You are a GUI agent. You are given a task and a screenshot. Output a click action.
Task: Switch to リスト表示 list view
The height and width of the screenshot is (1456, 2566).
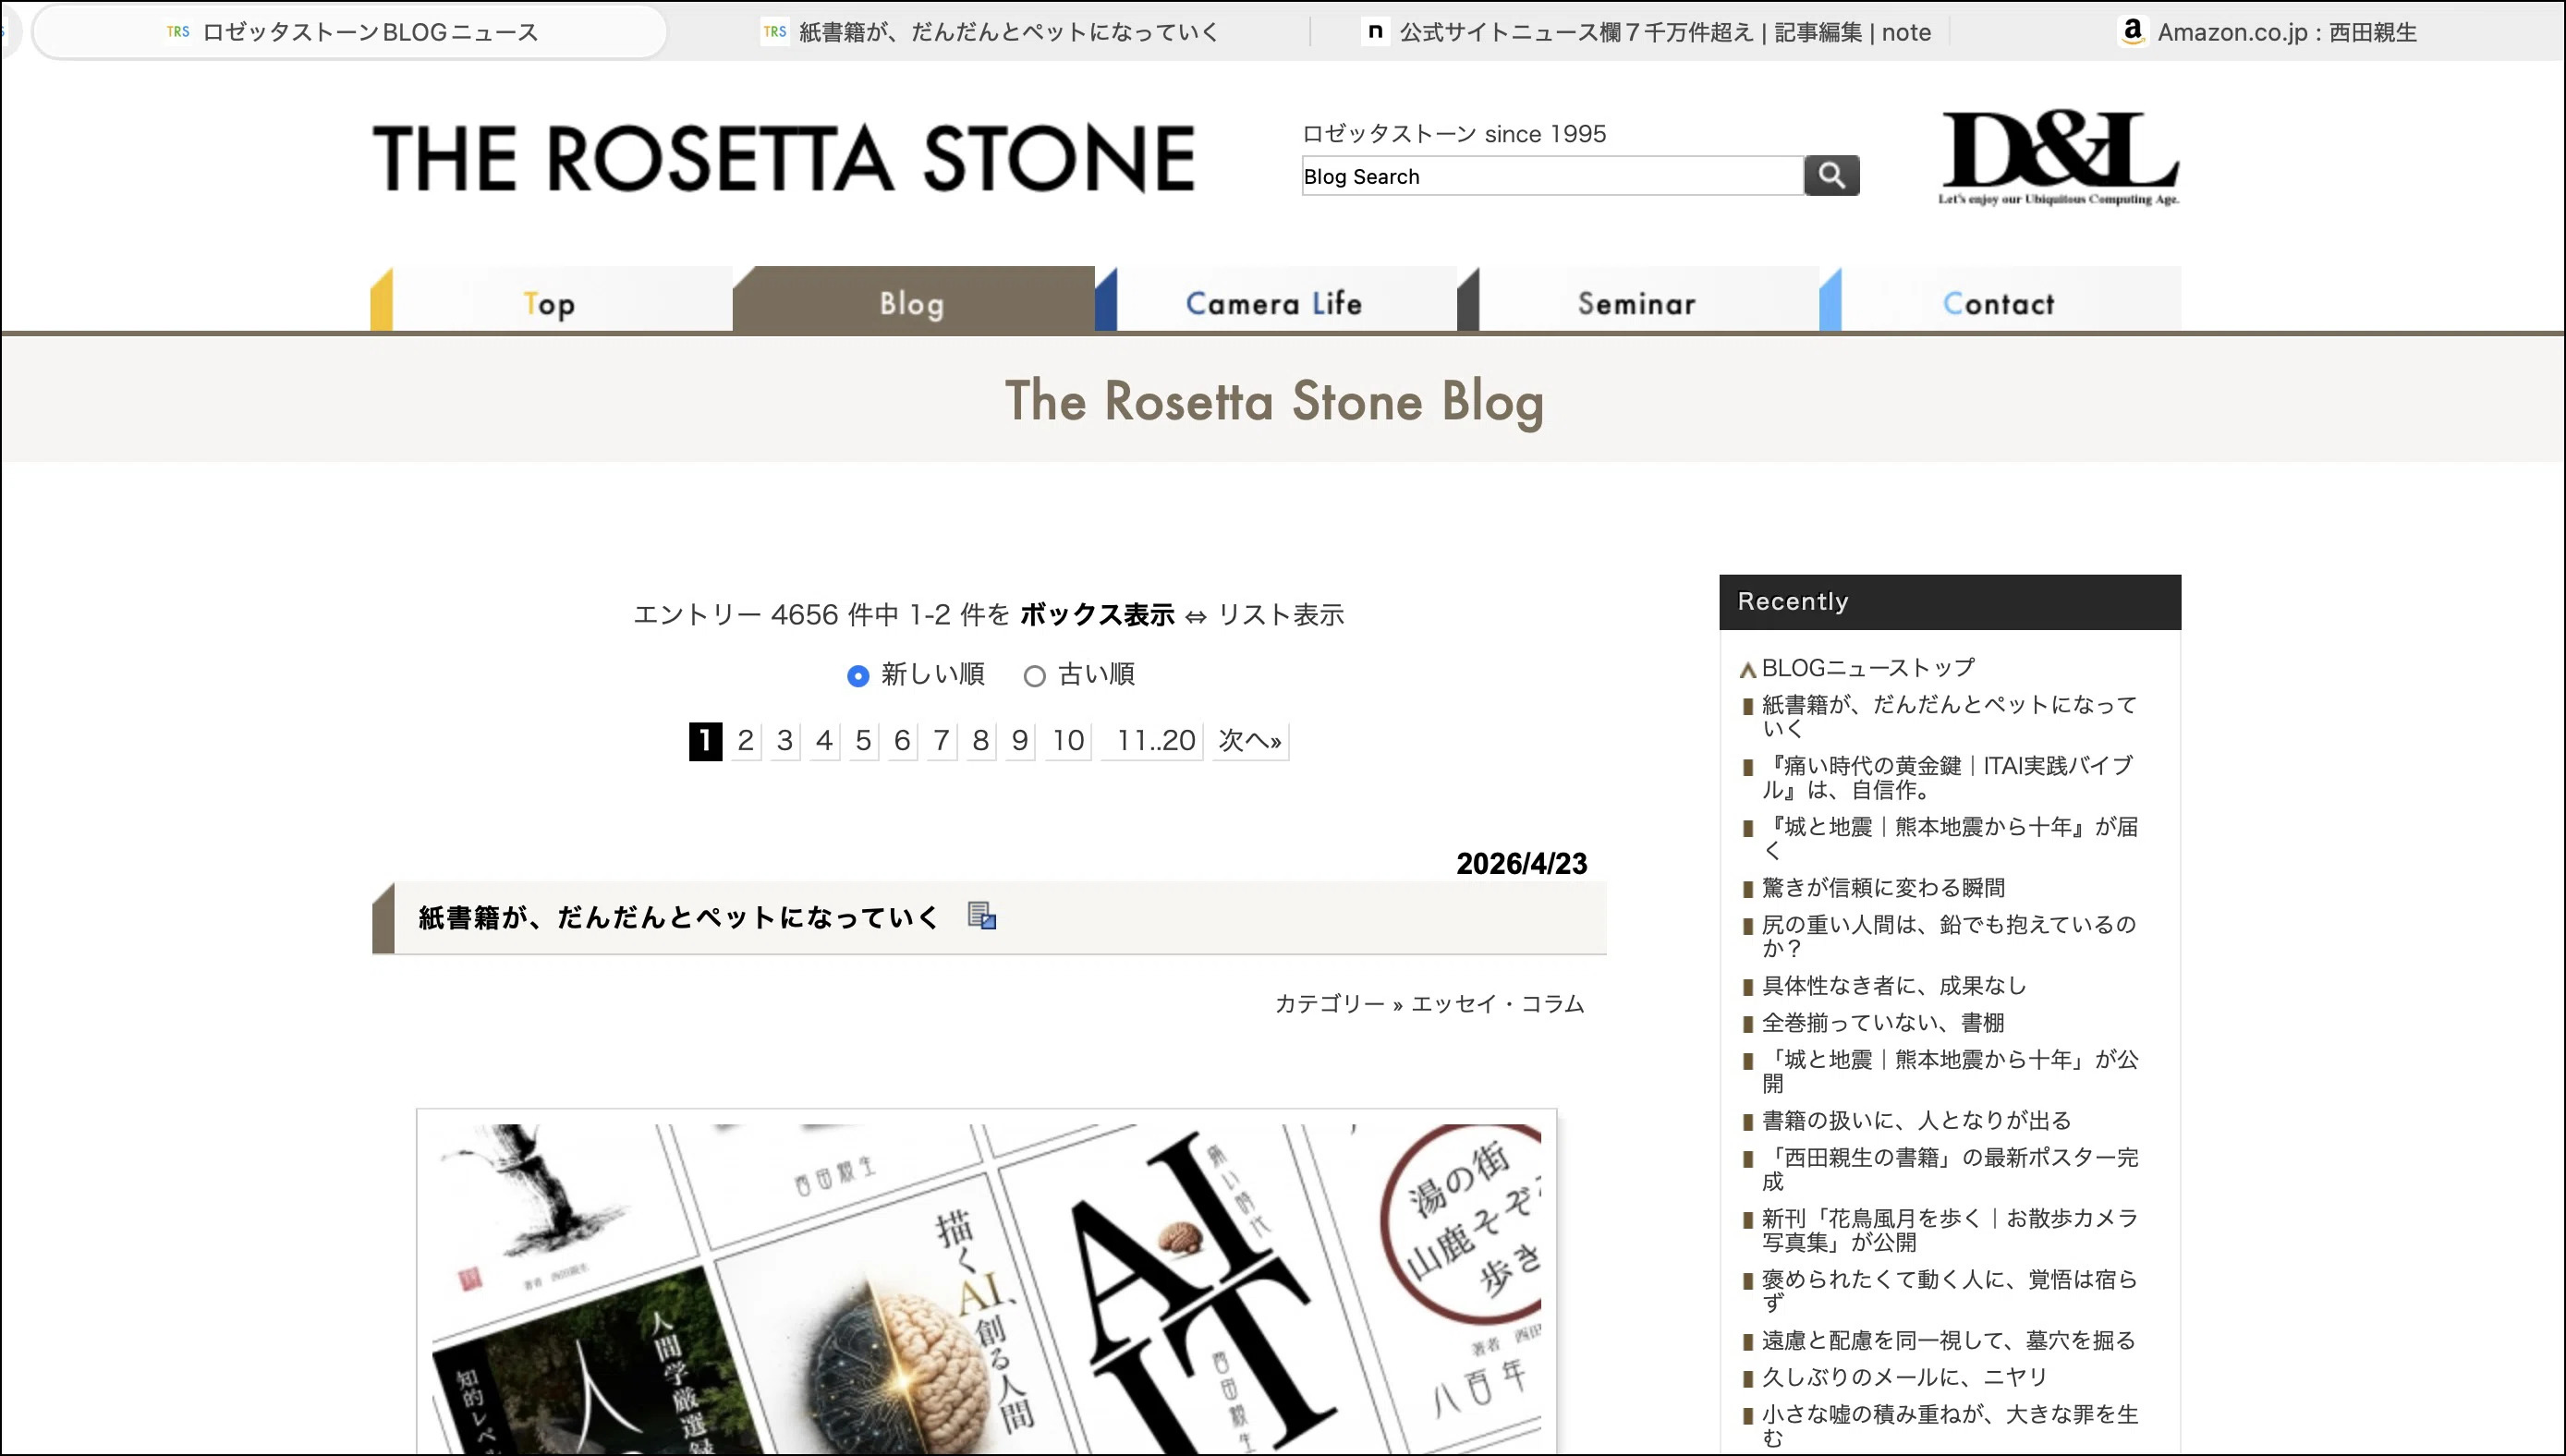click(1281, 615)
